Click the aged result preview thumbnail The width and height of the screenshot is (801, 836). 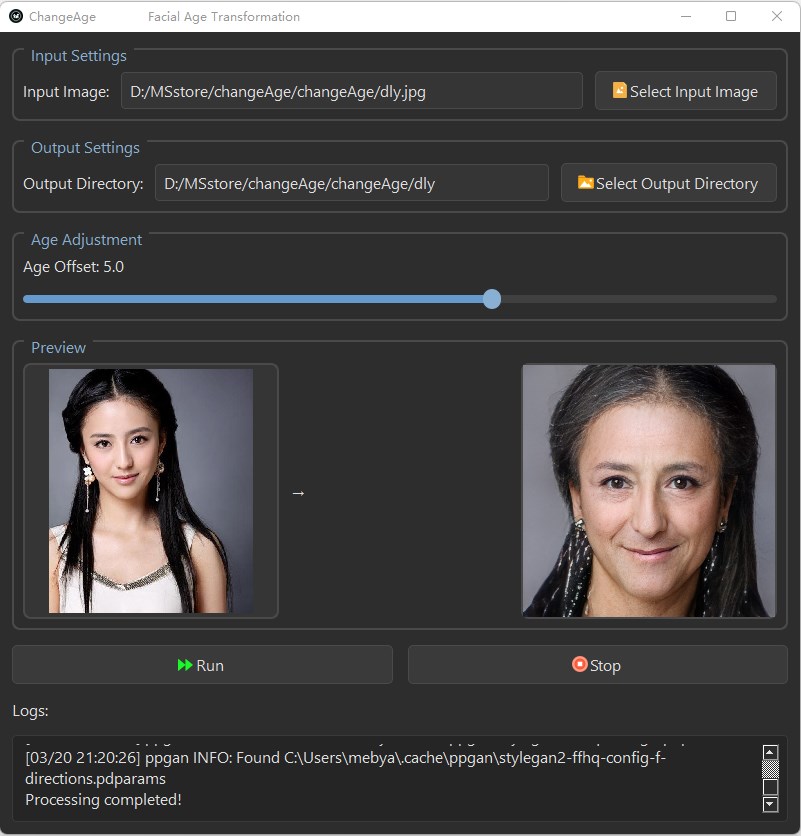tap(648, 491)
